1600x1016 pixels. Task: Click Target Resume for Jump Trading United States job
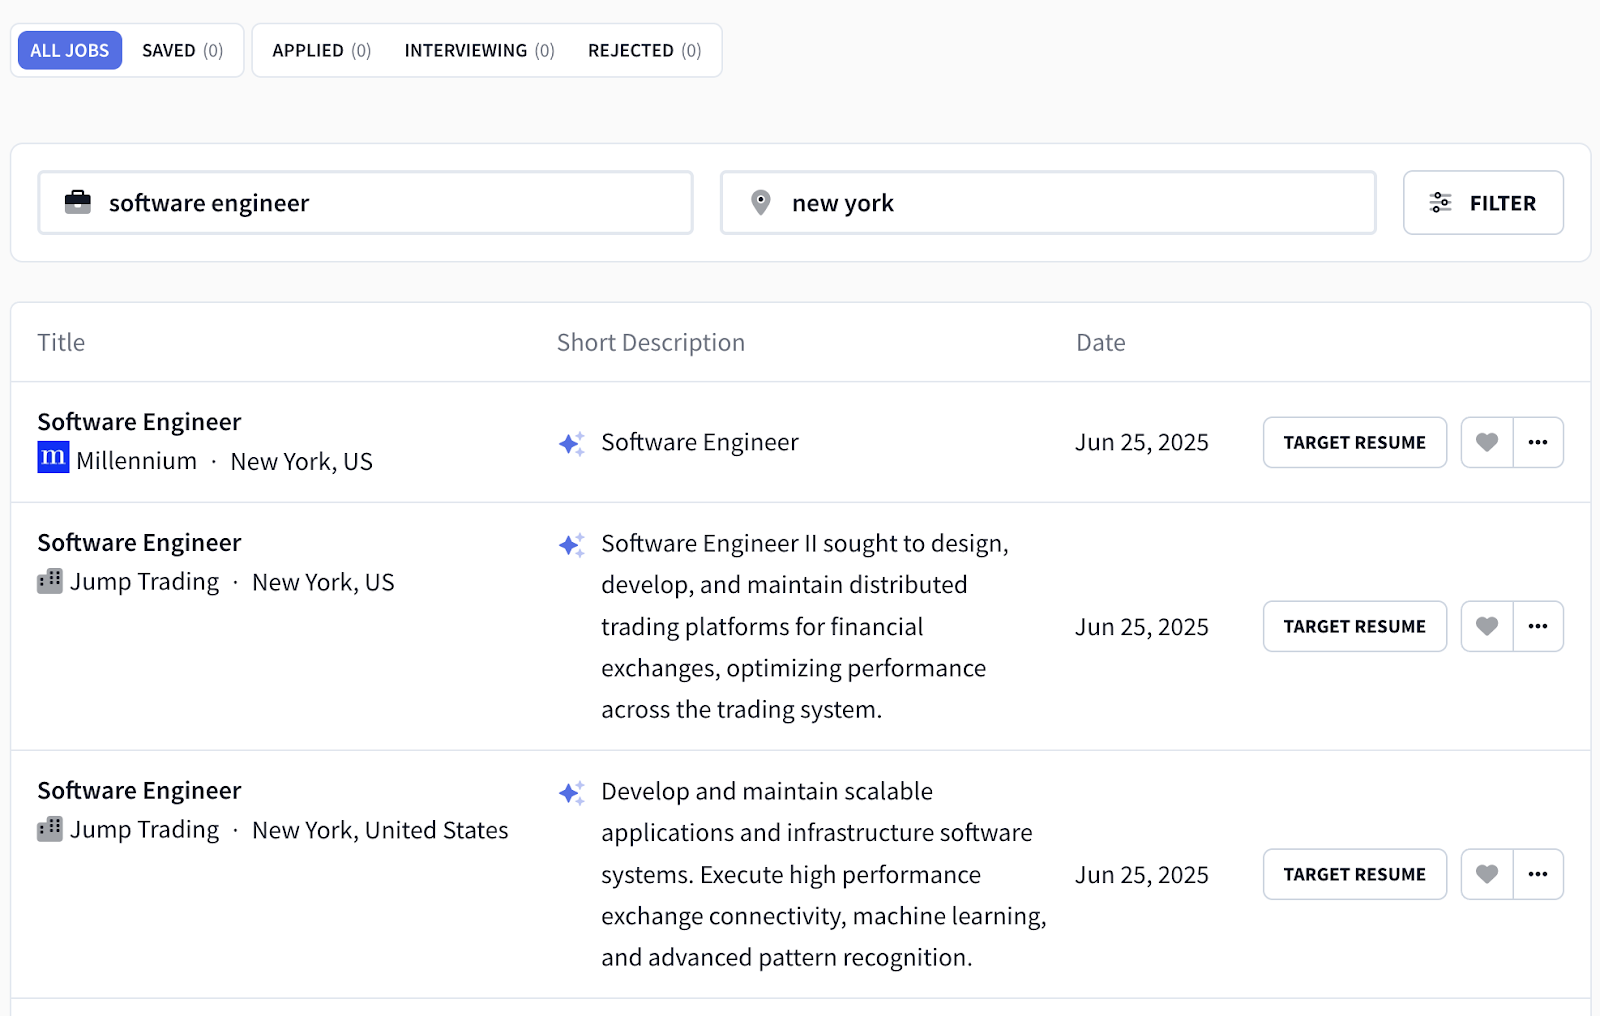[1355, 874]
